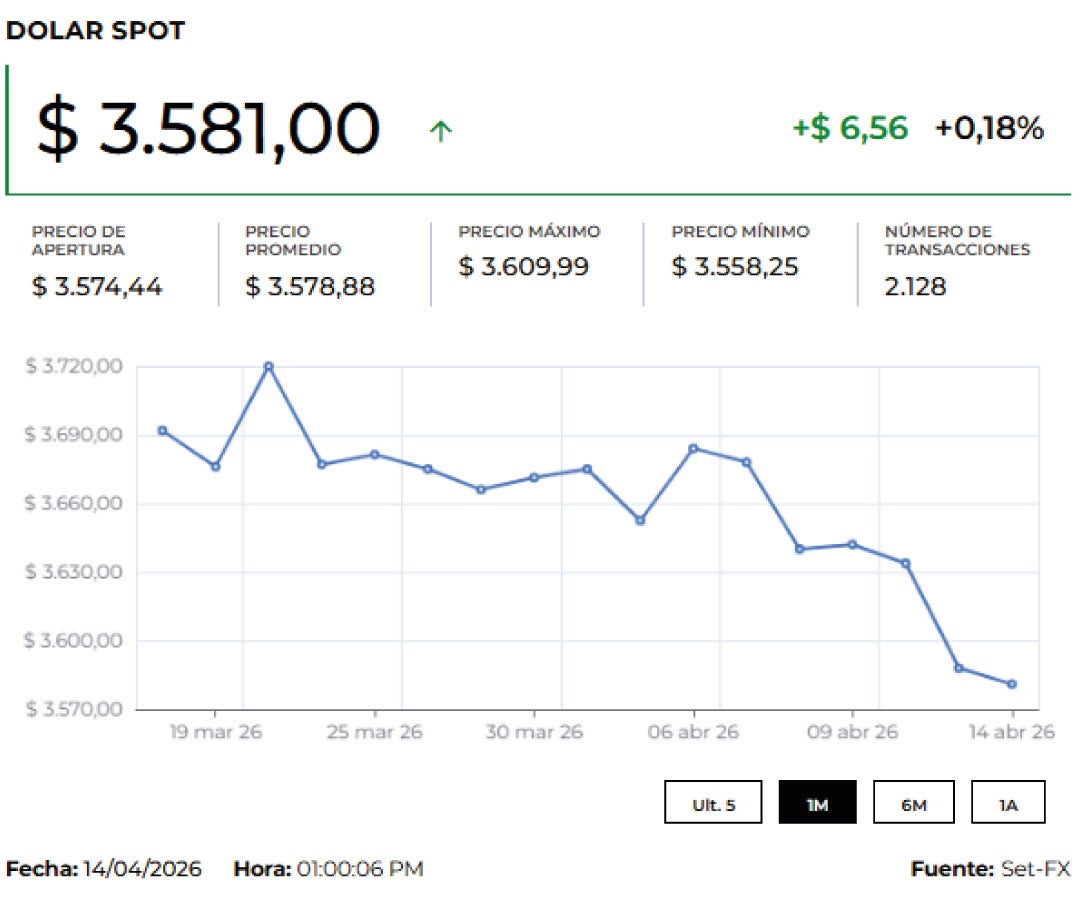Screen dimensions: 1080x900
Task: Switch chart to the 1M range
Action: [817, 803]
